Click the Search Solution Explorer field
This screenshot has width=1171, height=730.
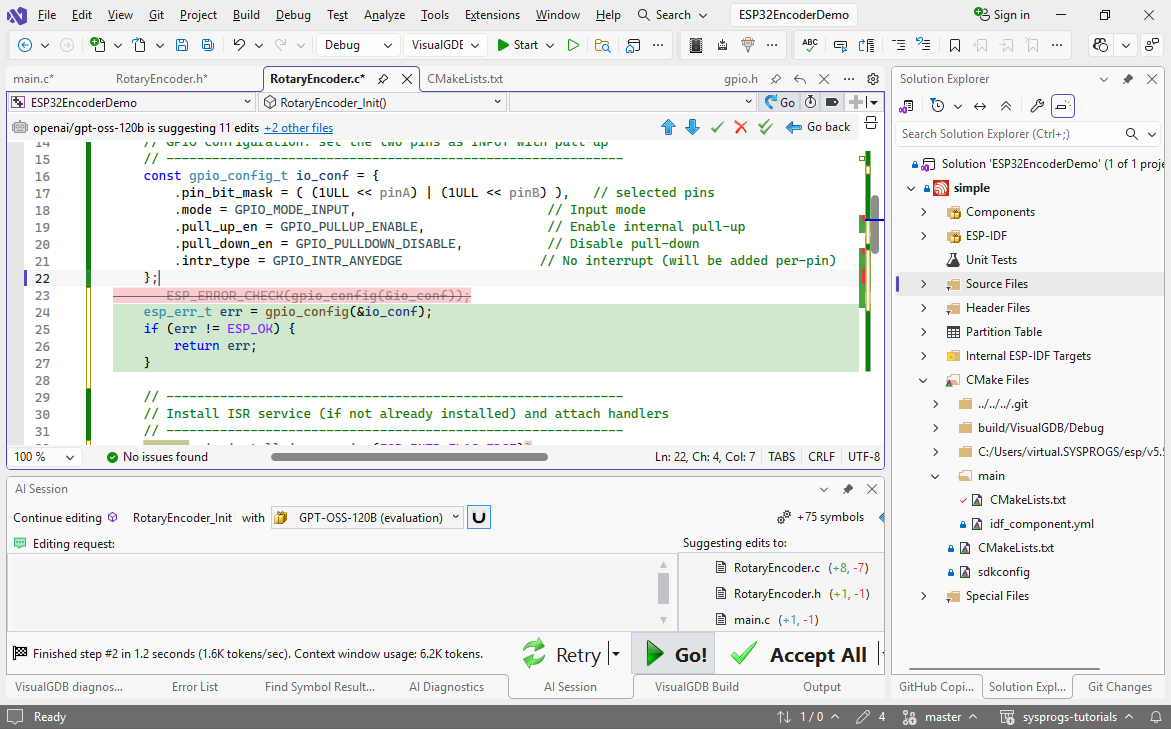1008,134
